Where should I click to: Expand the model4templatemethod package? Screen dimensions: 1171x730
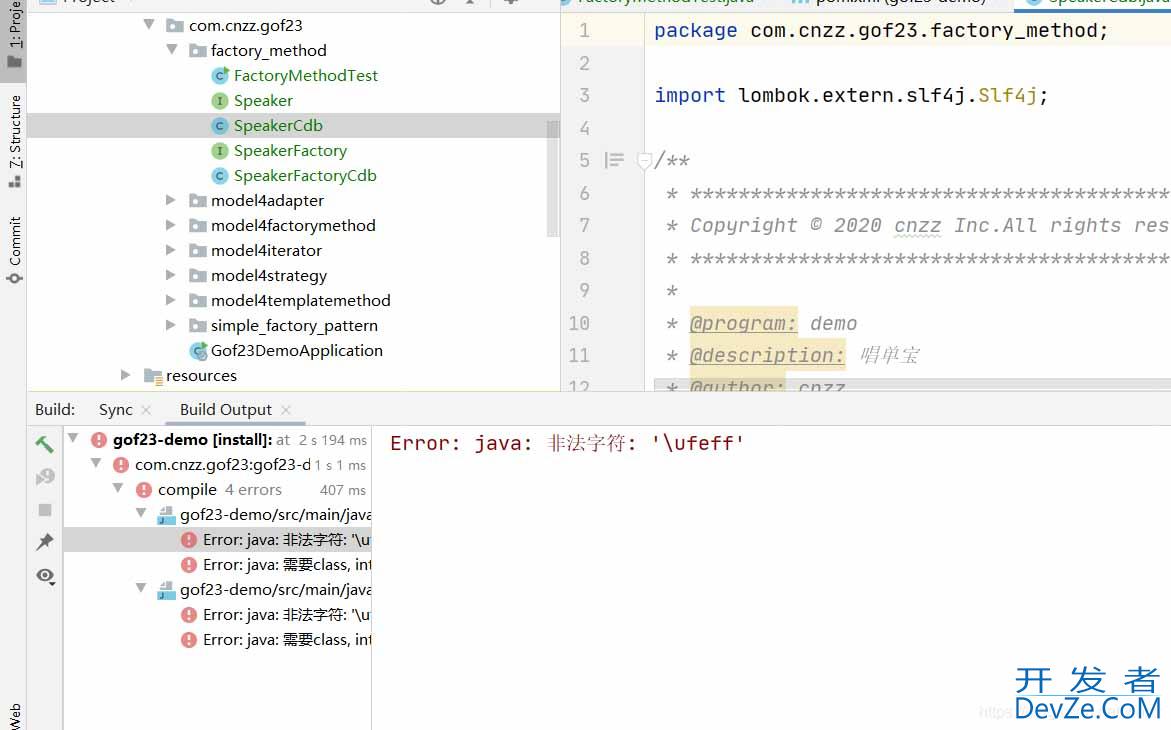(170, 300)
